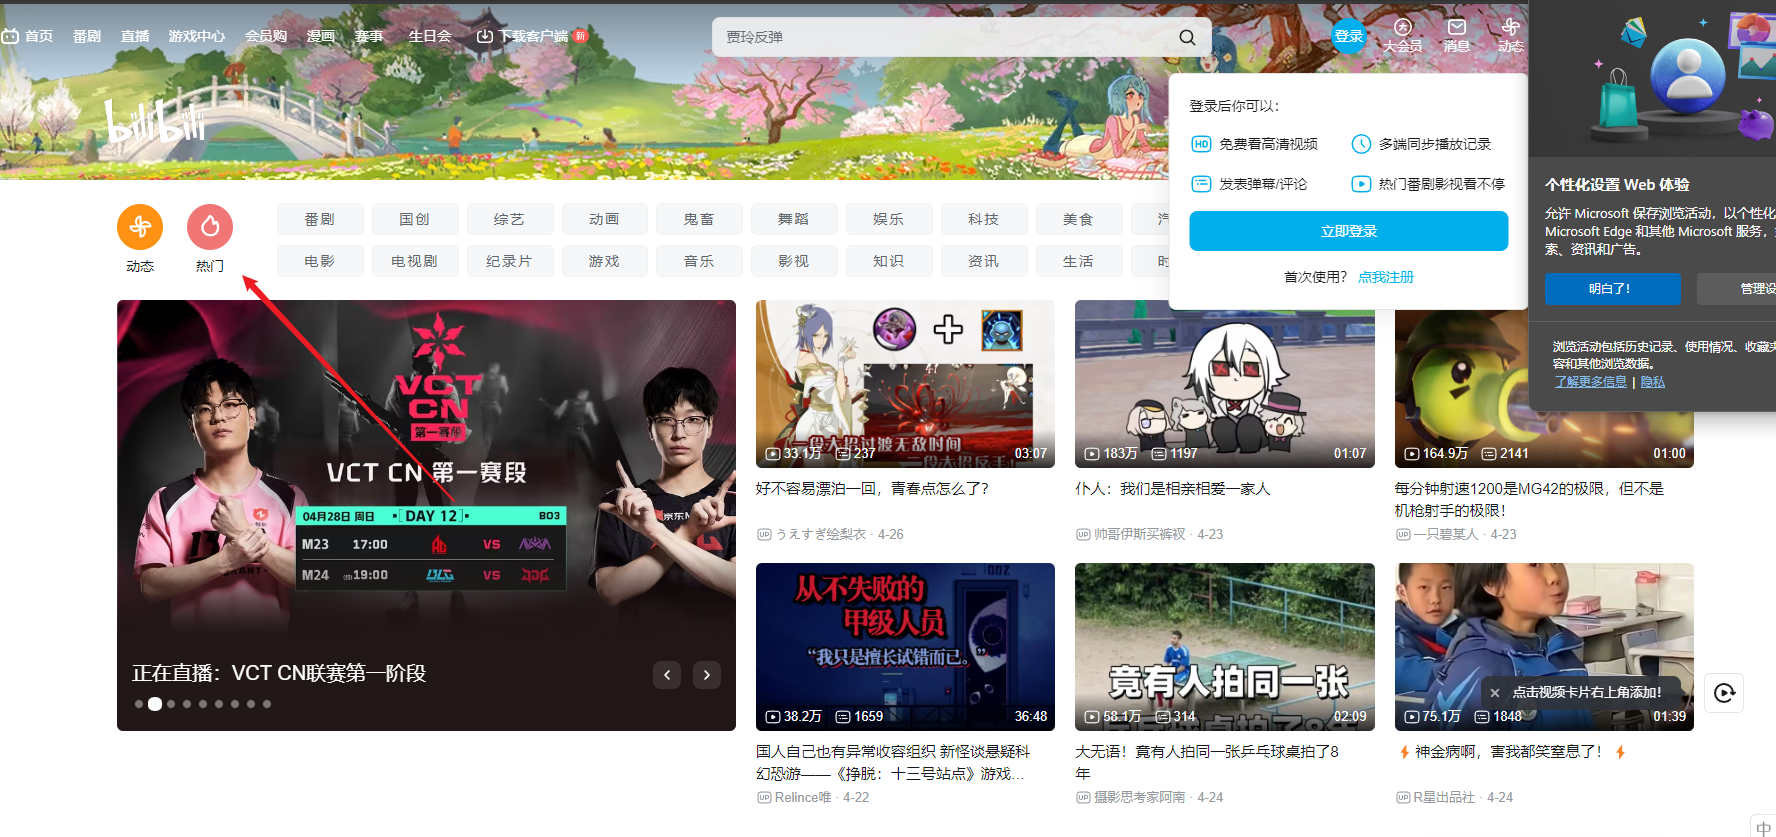
Task: Click the bilibili logo
Action: click(x=155, y=120)
